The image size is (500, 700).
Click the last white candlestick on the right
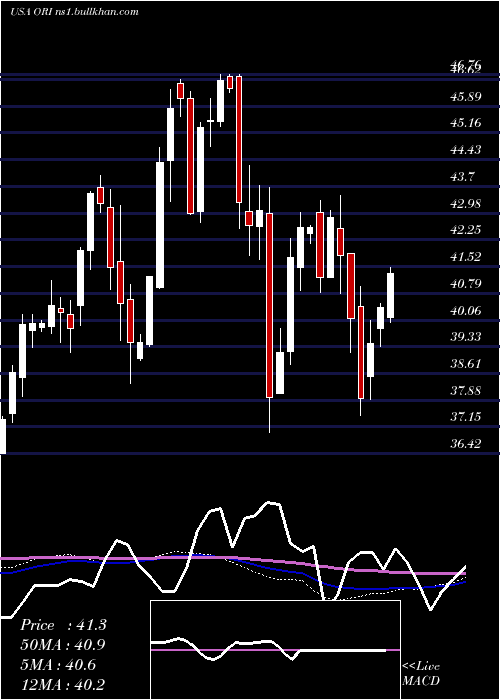[x=391, y=295]
